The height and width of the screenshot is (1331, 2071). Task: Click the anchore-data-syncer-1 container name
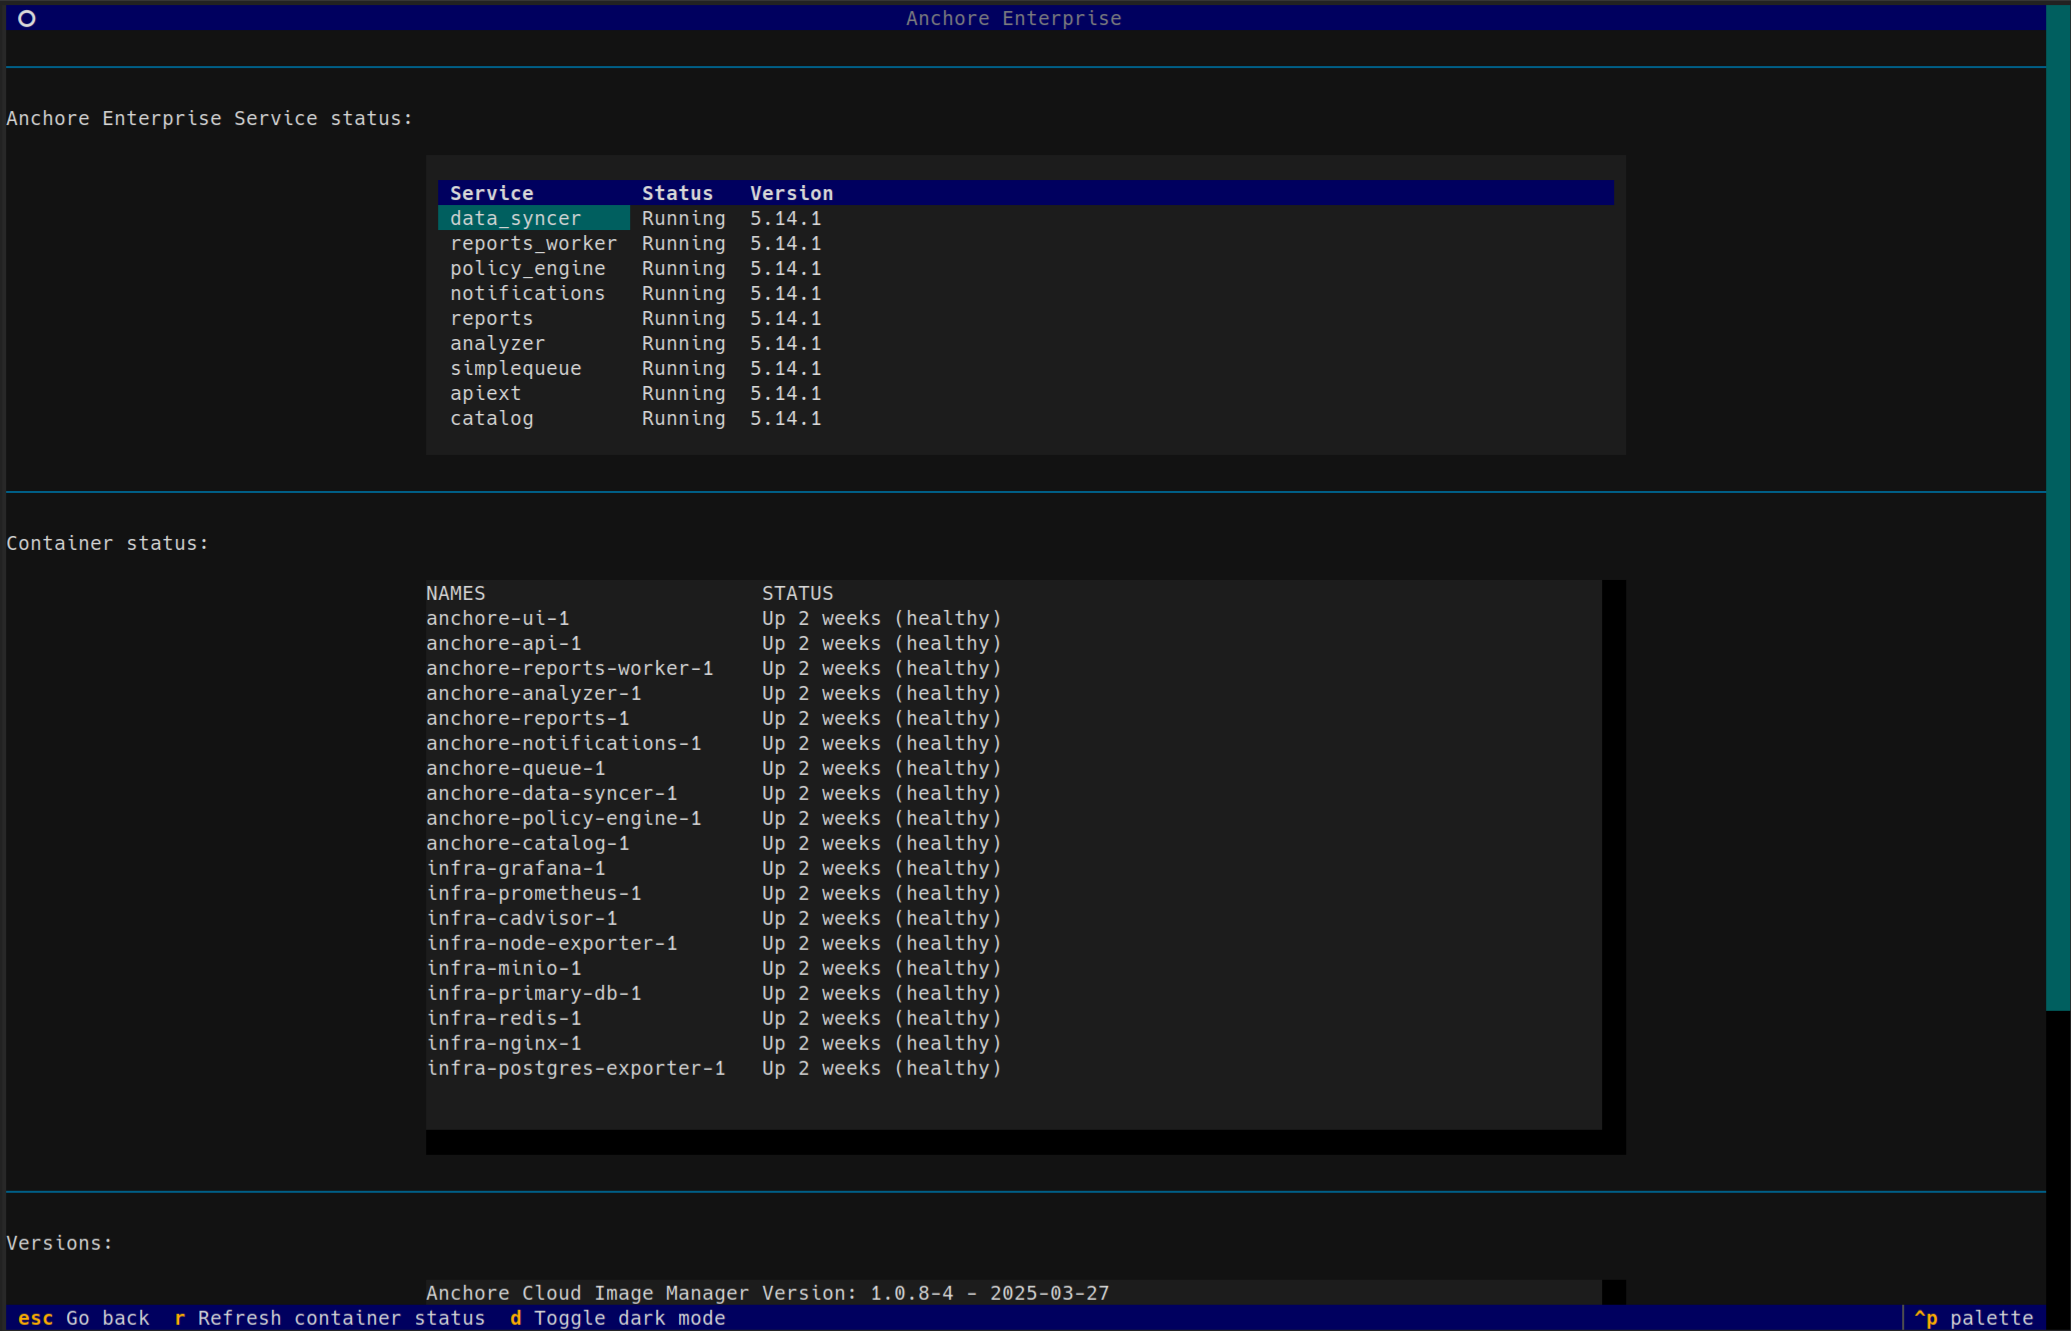coord(551,793)
